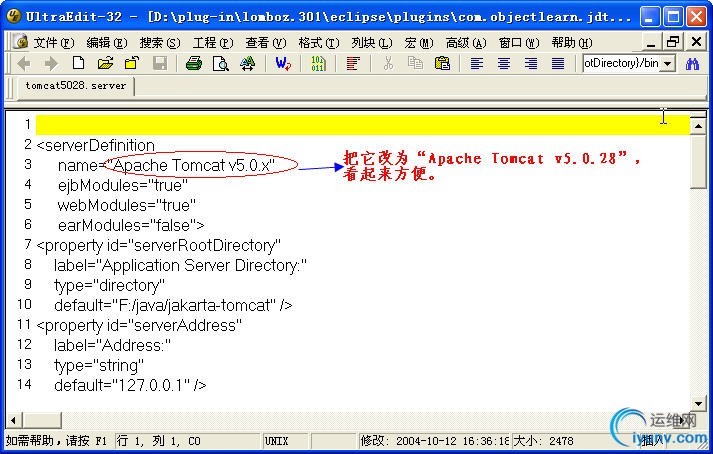
Task: Print the document with the printer icon
Action: [194, 63]
